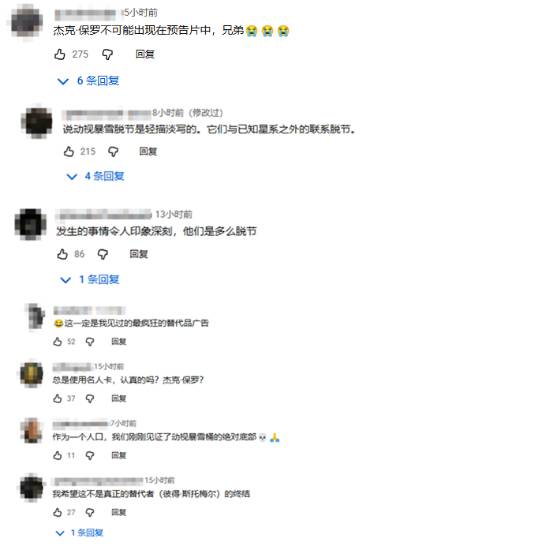Reply to the 215-like comment via 回复
The image size is (550, 546).
148,151
